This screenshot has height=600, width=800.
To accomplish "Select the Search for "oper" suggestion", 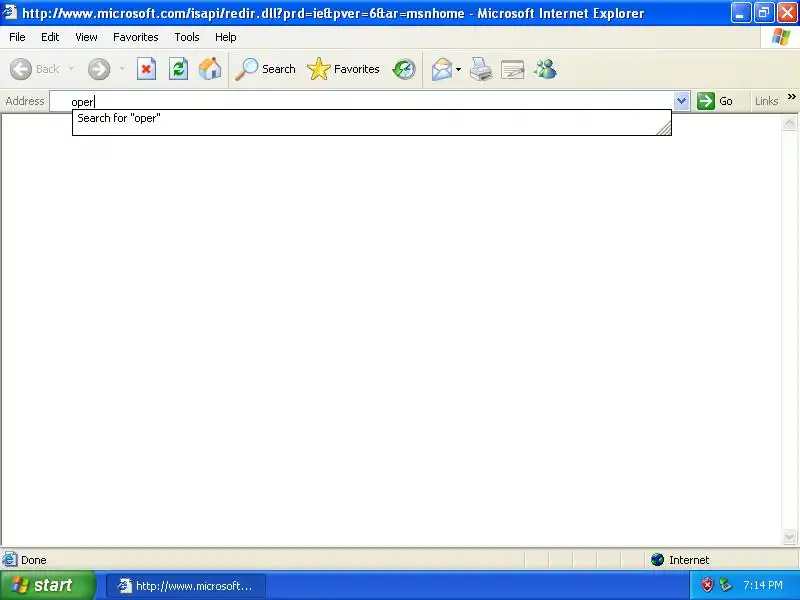I will (371, 118).
